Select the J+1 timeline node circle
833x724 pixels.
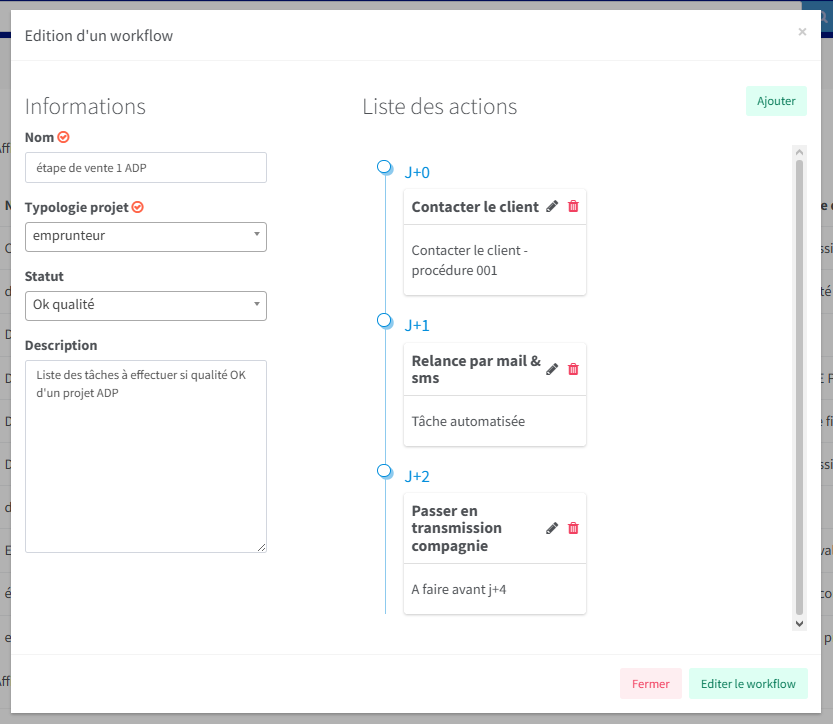pyautogui.click(x=385, y=320)
